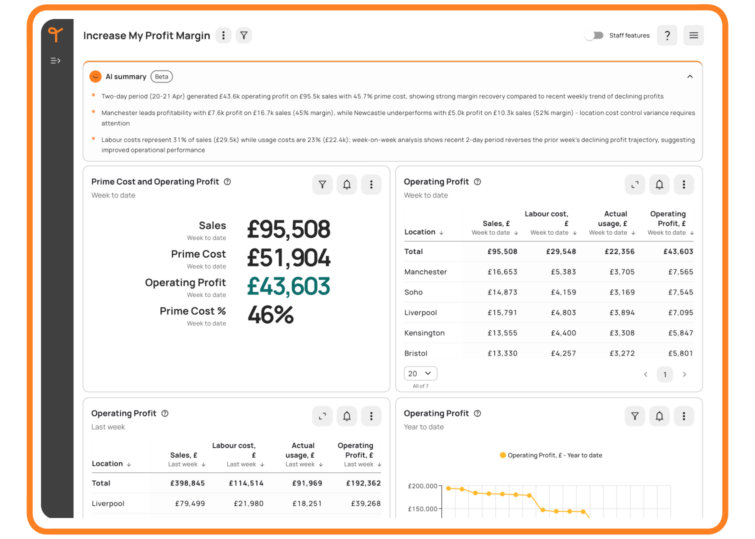Screen dimensions: 755x539
Task: Click the orange app logo in sidebar
Action: pos(56,35)
